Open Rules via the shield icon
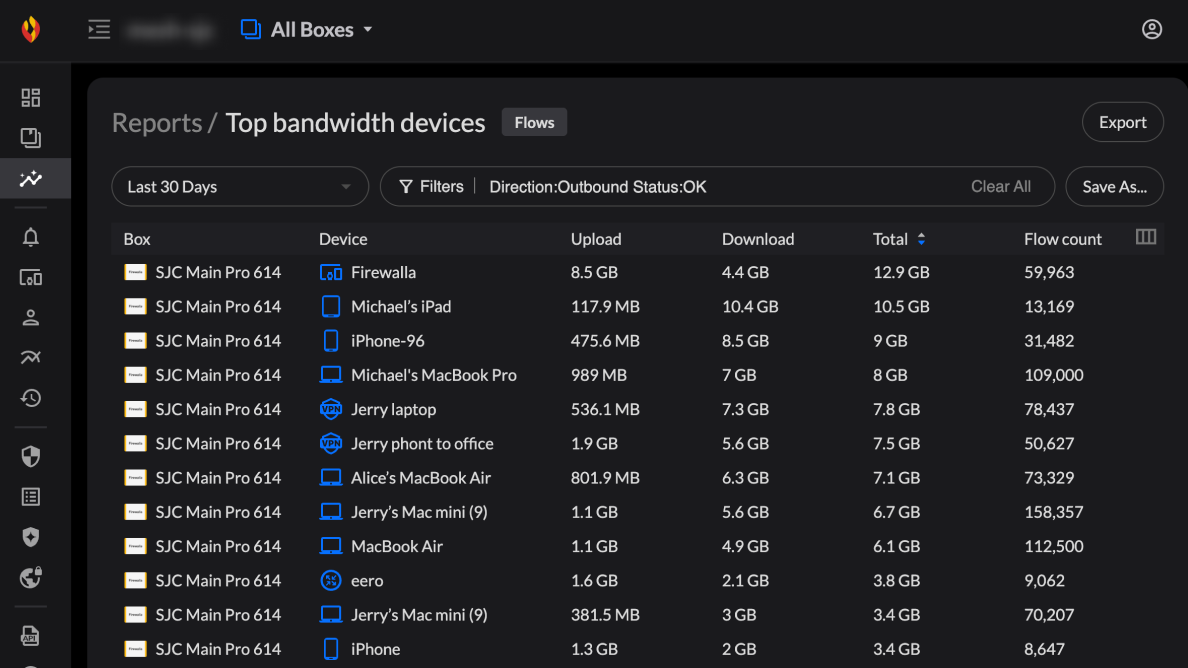1188x668 pixels. tap(30, 456)
